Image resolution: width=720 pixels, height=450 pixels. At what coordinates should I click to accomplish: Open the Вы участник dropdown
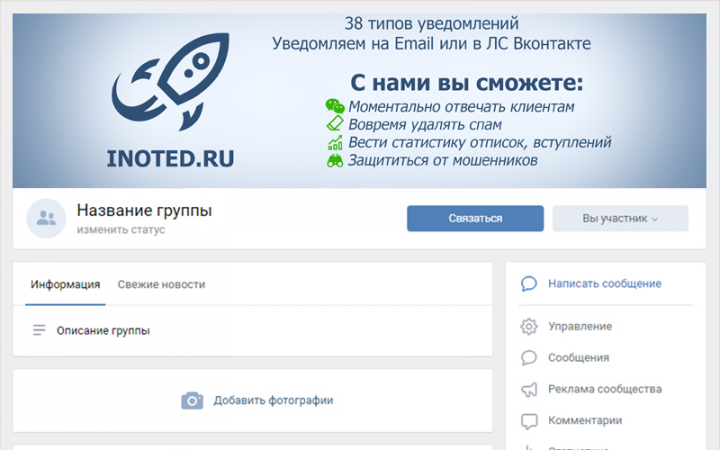coord(620,219)
